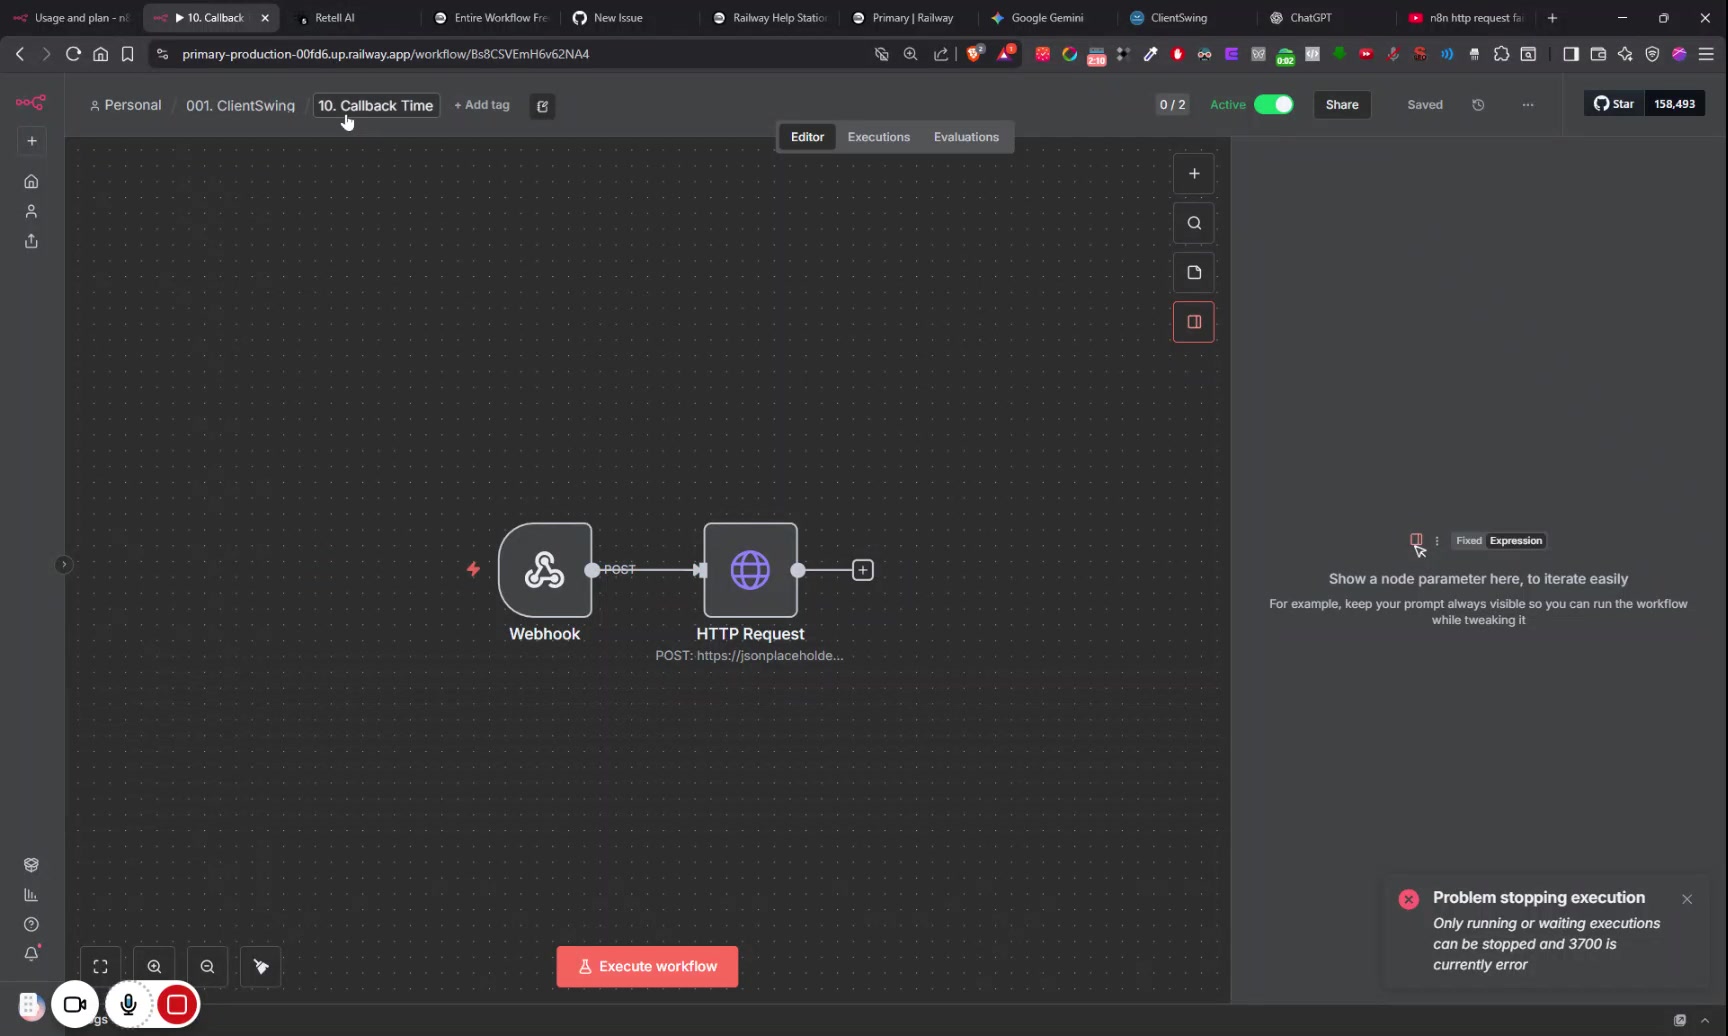The height and width of the screenshot is (1036, 1728).
Task: Expand the collapsed left sidebar
Action: click(63, 565)
